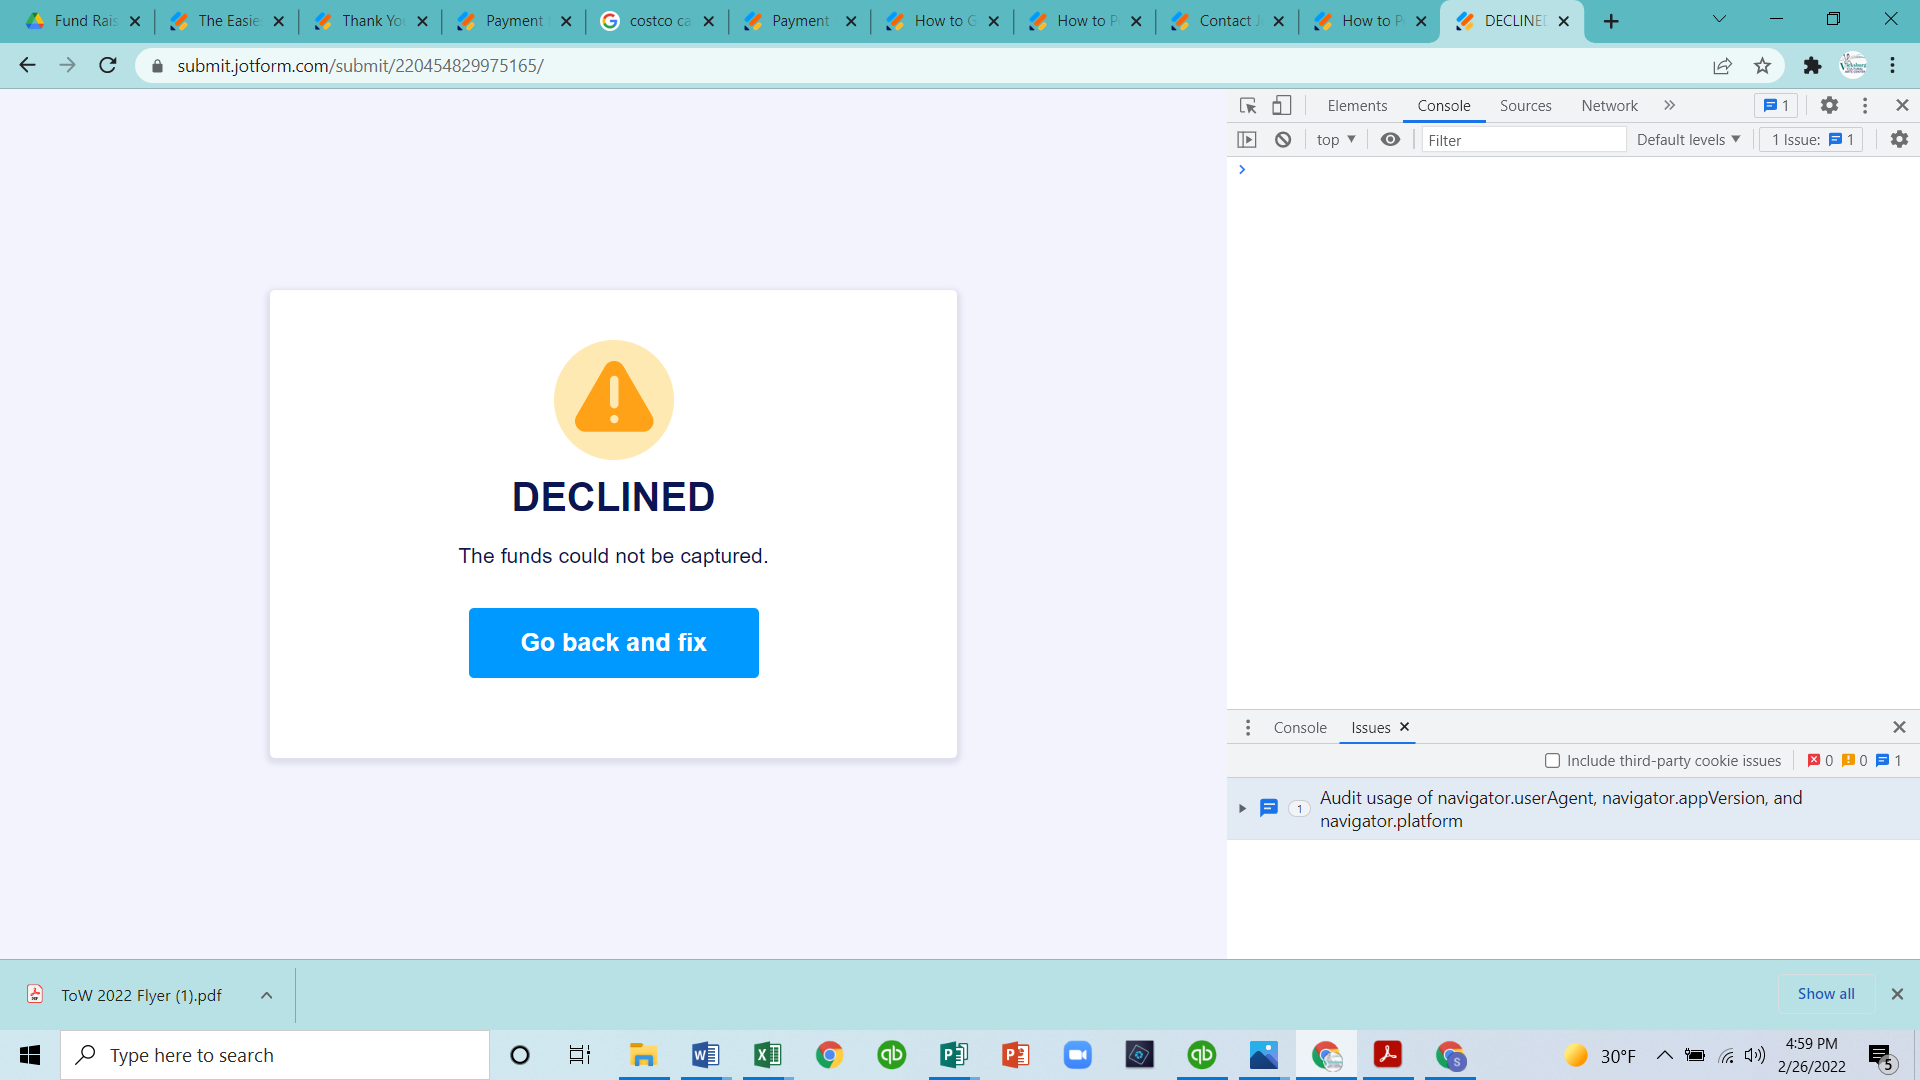
Task: Toggle the live expression eye icon
Action: [1390, 140]
